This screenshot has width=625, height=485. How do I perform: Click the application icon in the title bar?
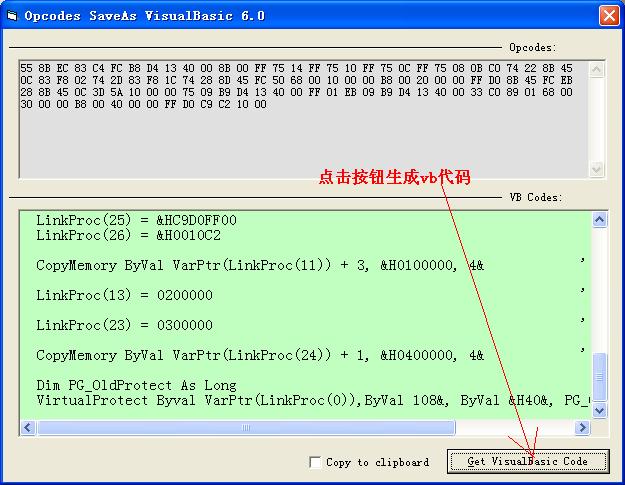(12, 15)
